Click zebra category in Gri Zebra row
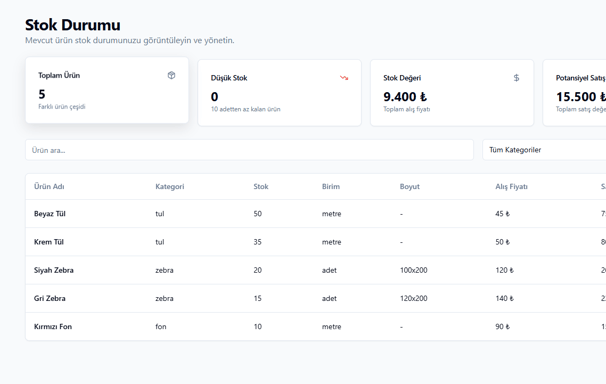The image size is (606, 384). [x=164, y=298]
